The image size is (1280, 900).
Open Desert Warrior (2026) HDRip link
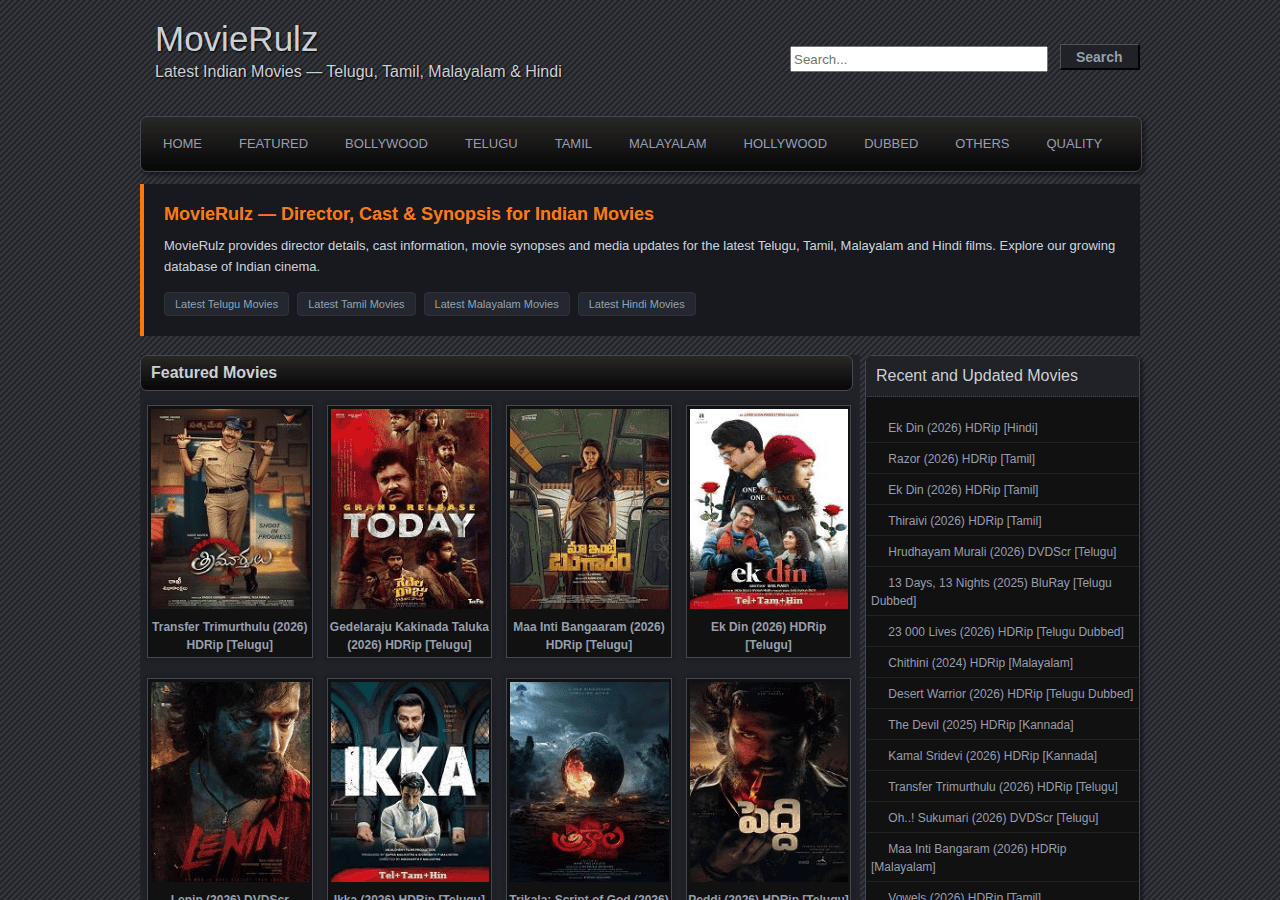click(1011, 694)
